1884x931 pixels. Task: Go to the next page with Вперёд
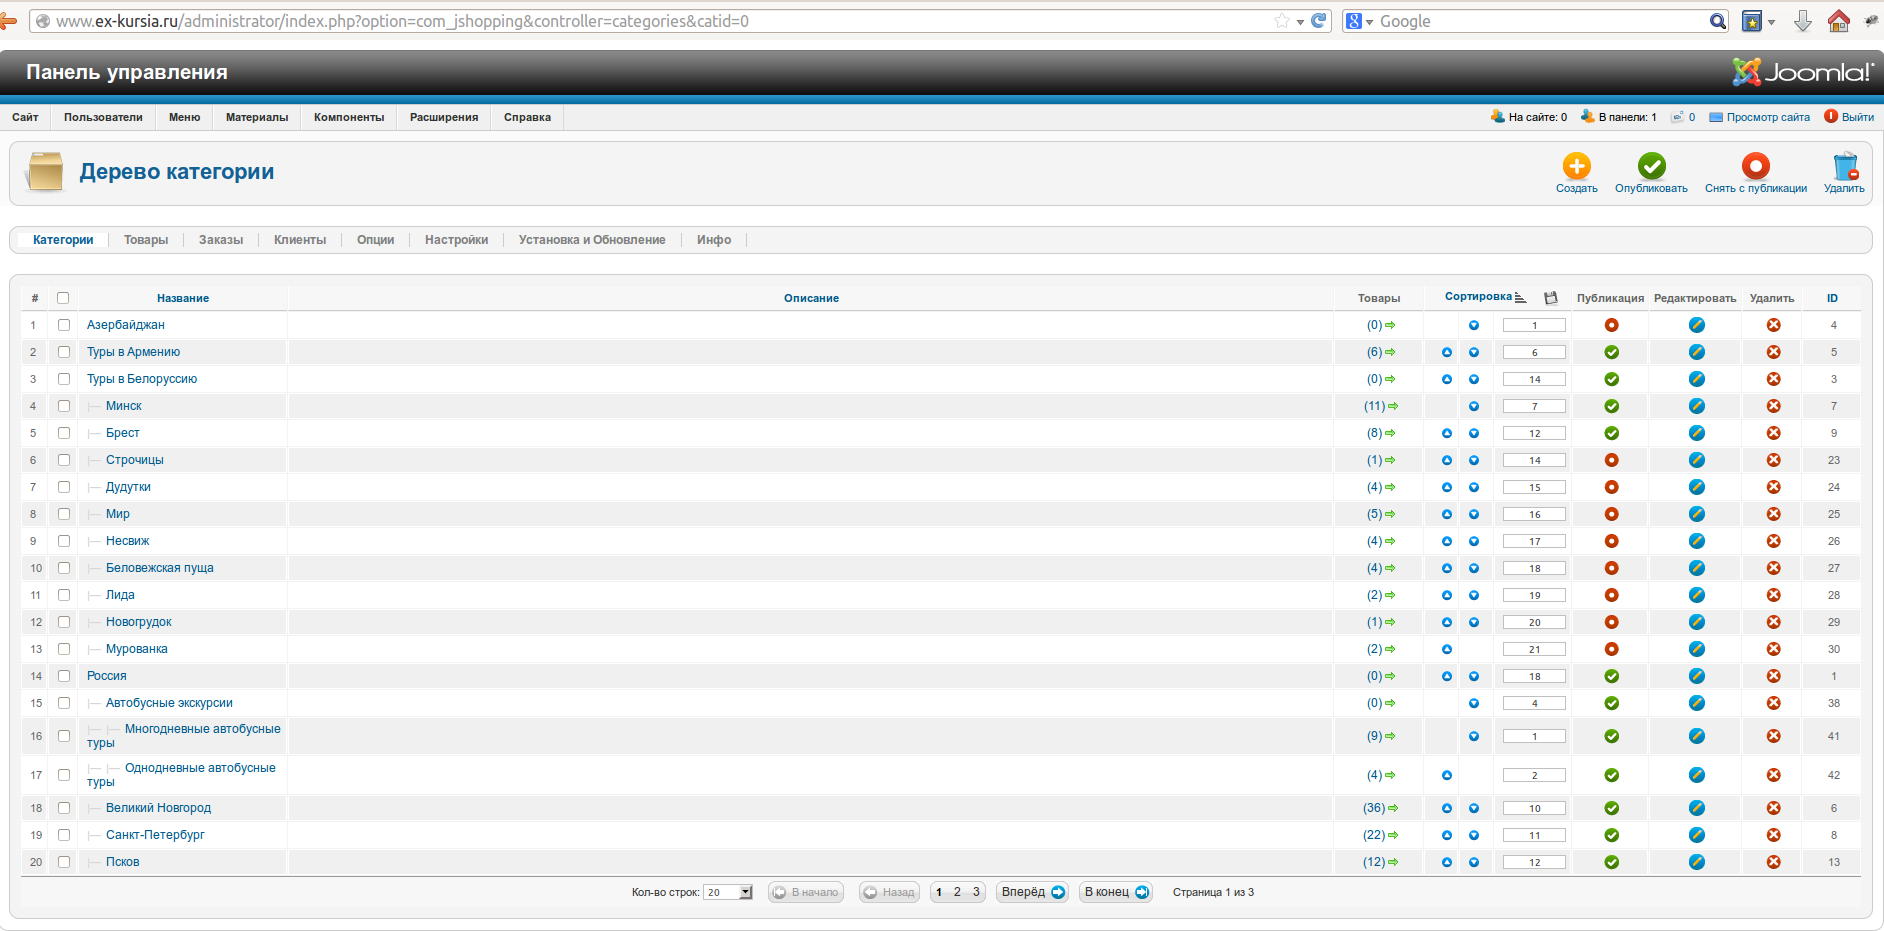coord(1033,892)
